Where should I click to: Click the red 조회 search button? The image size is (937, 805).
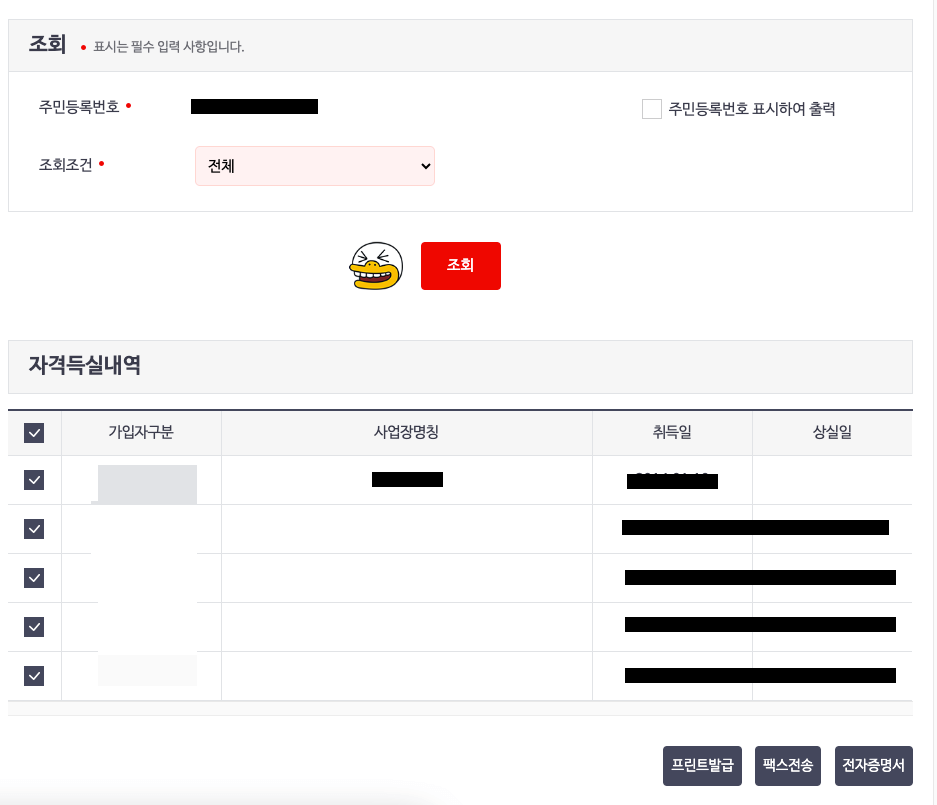pos(461,265)
